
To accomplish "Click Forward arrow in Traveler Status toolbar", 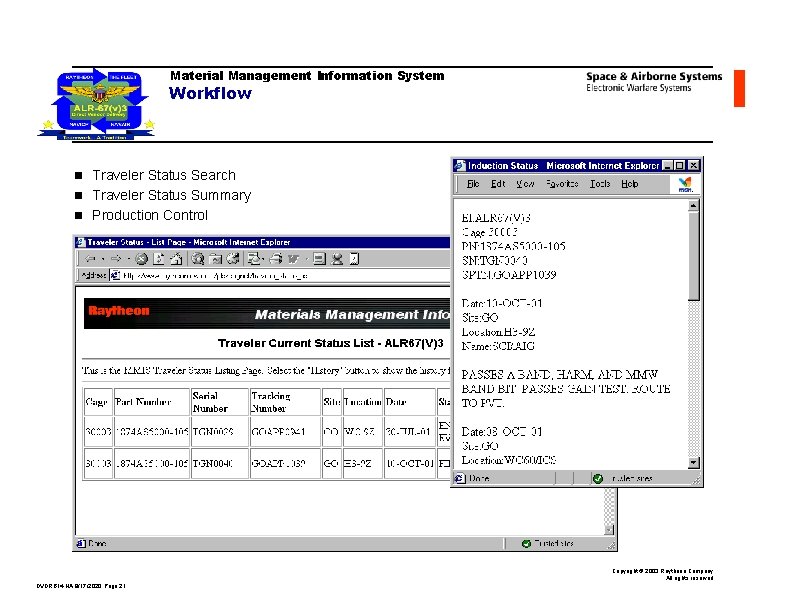I will coord(116,259).
